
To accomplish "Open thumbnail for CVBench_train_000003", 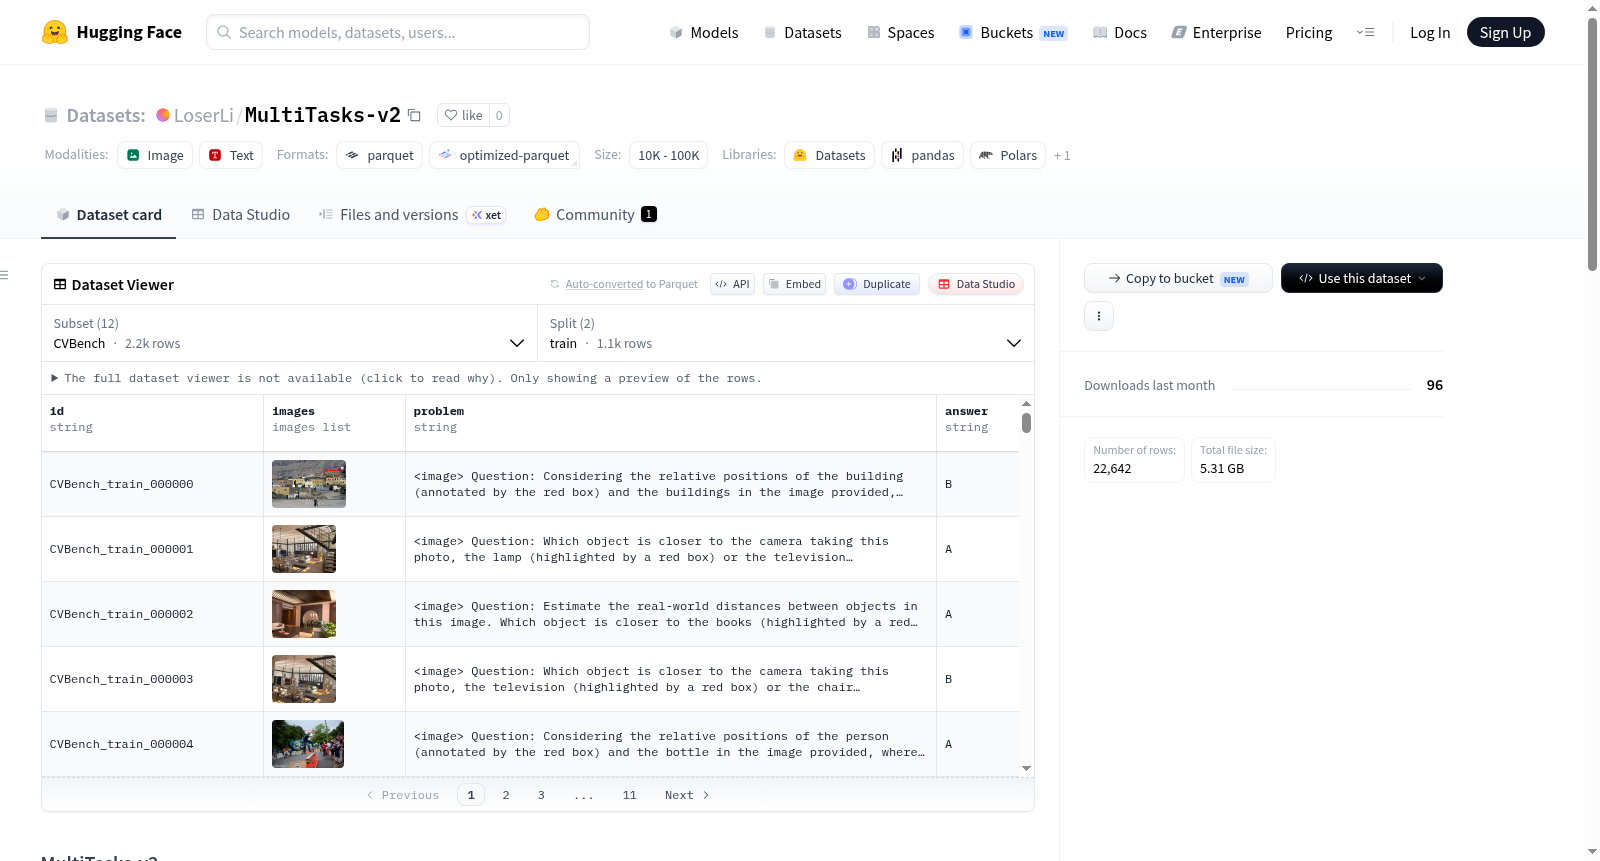I will pos(304,679).
